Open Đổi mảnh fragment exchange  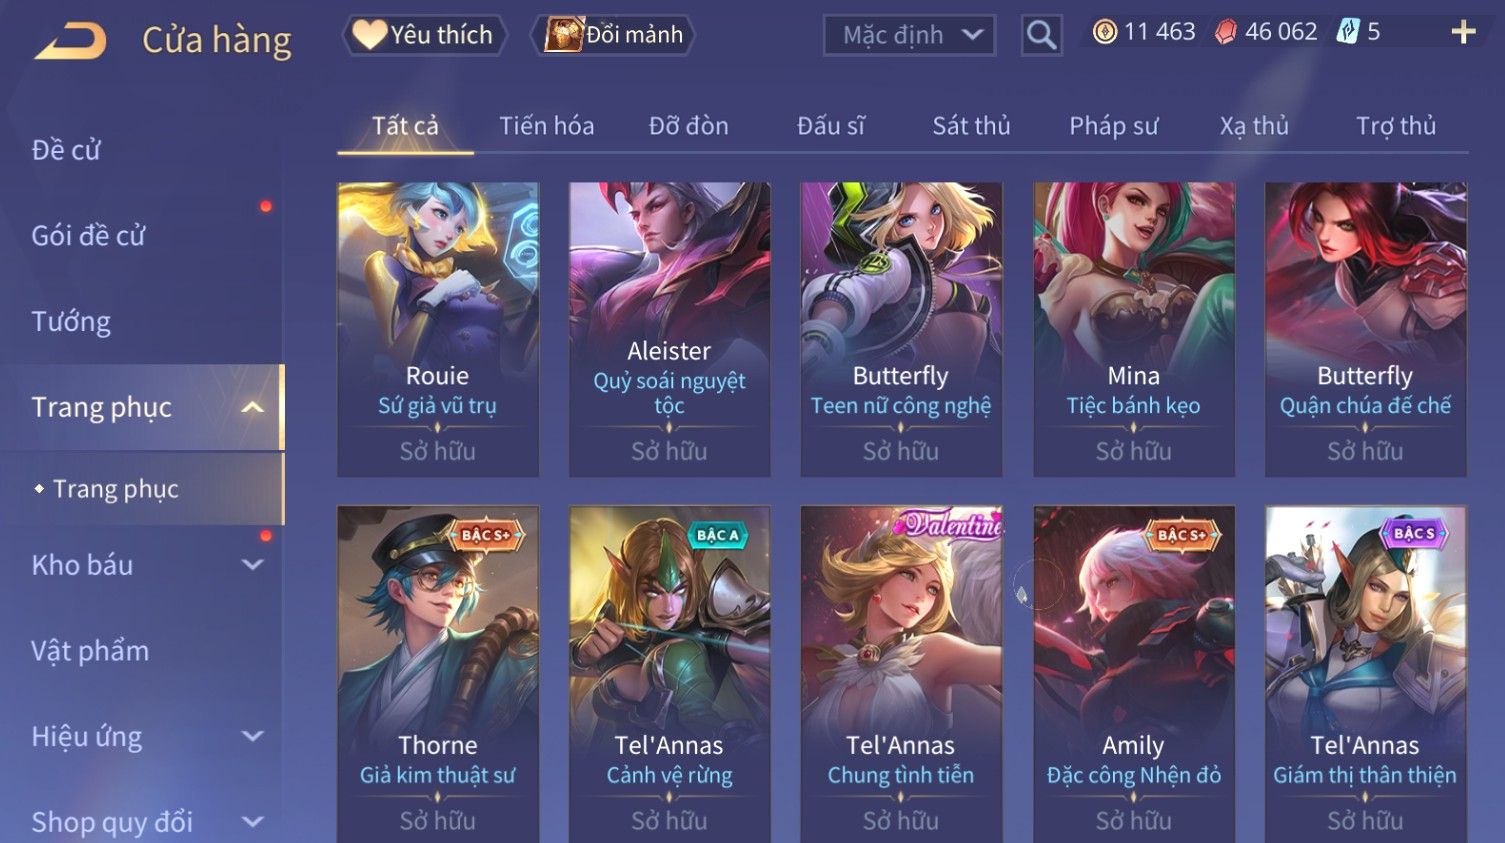coord(612,35)
